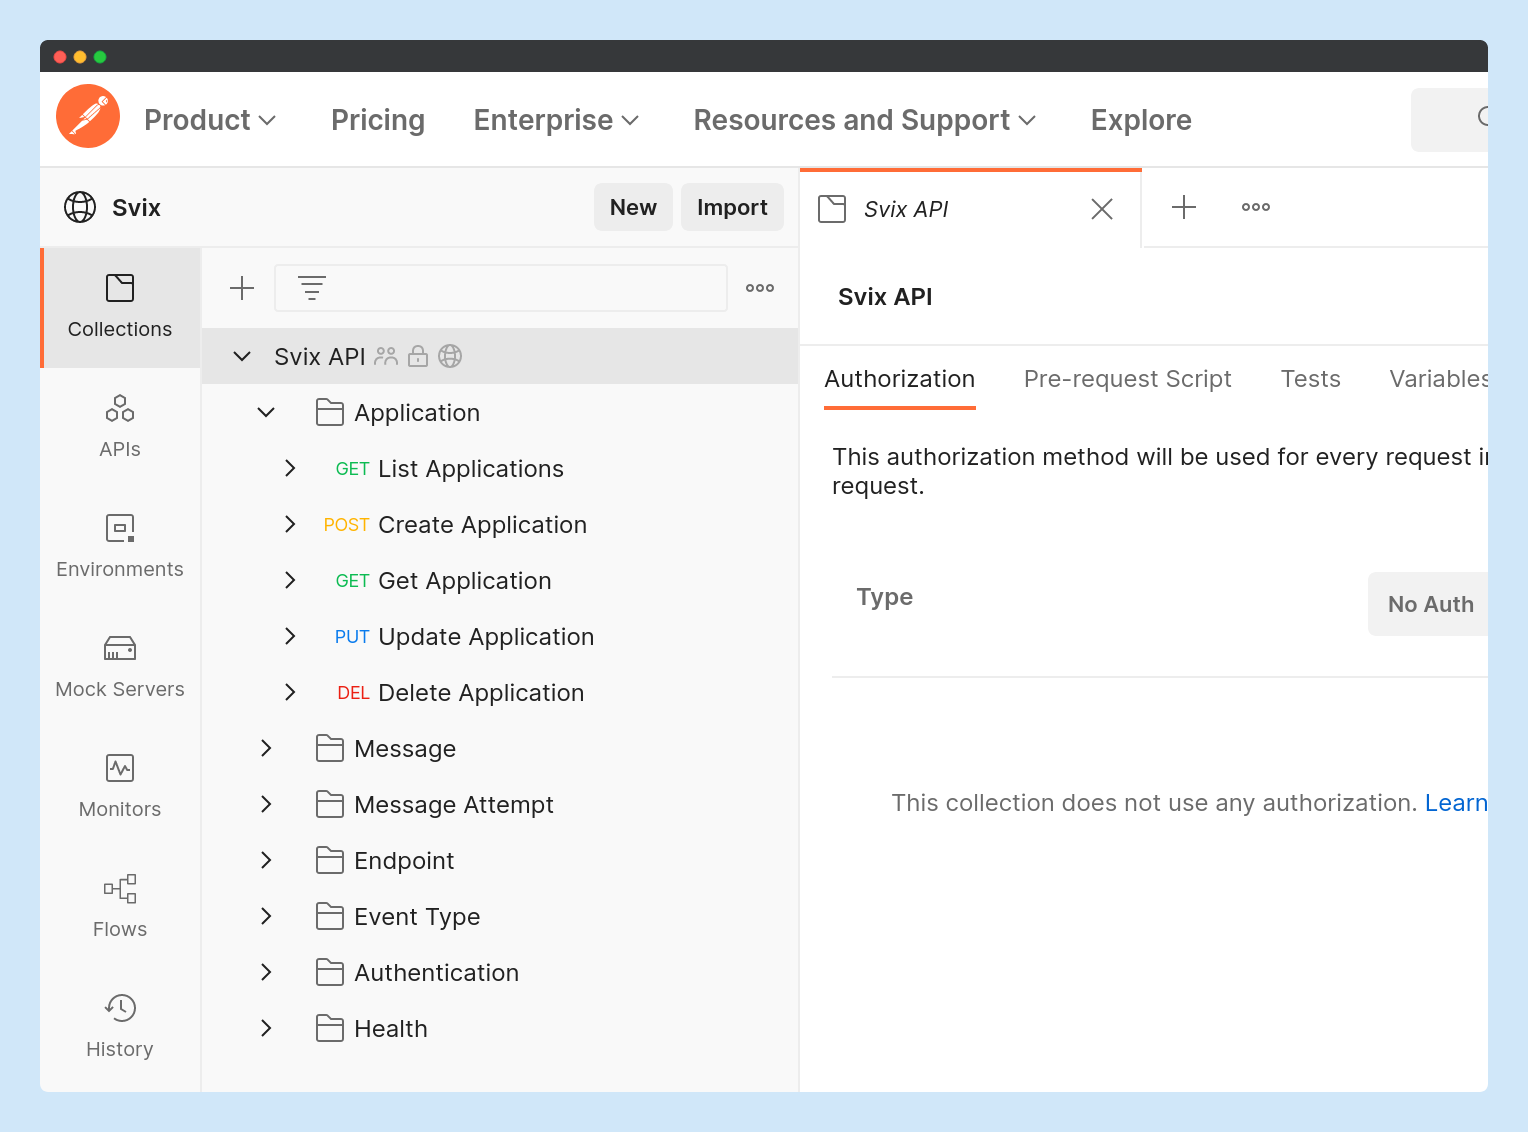The image size is (1528, 1132).
Task: Switch to the Tests tab
Action: [1310, 379]
